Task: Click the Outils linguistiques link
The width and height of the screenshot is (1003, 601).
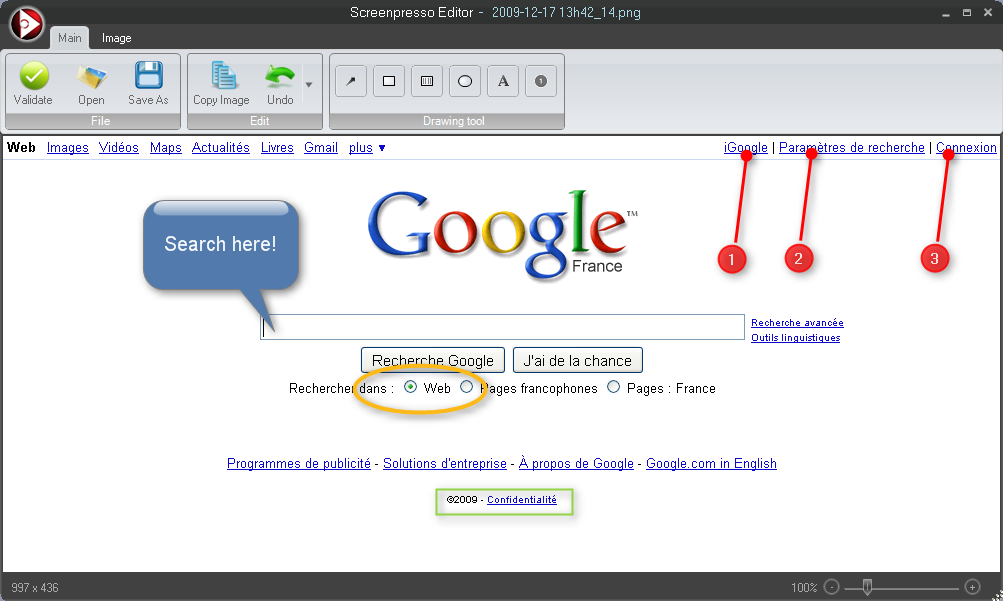Action: (796, 338)
